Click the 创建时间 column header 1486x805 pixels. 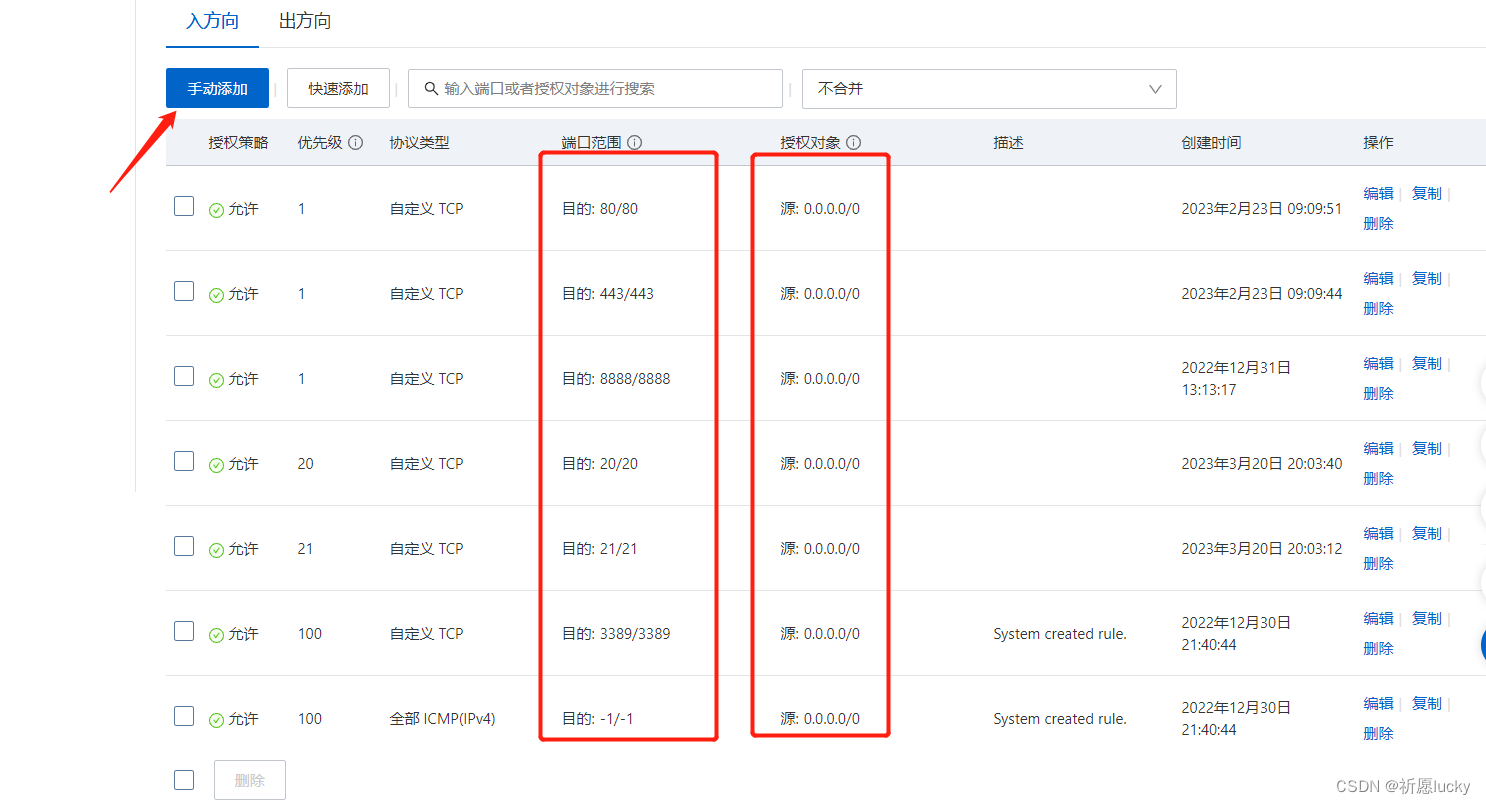coord(1211,143)
